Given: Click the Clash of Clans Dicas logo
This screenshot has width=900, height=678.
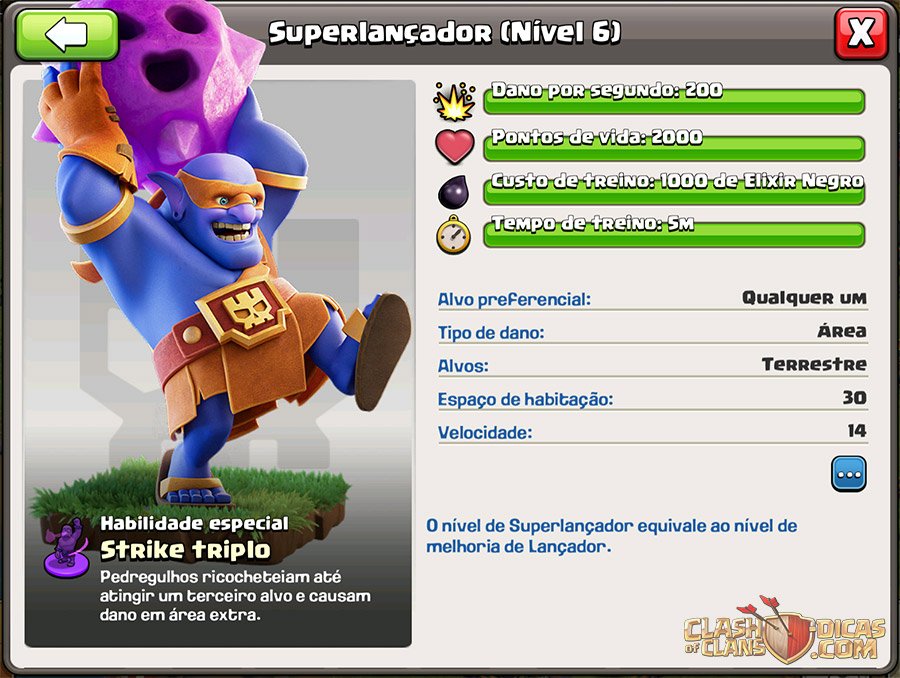Looking at the screenshot, I should coord(785,631).
